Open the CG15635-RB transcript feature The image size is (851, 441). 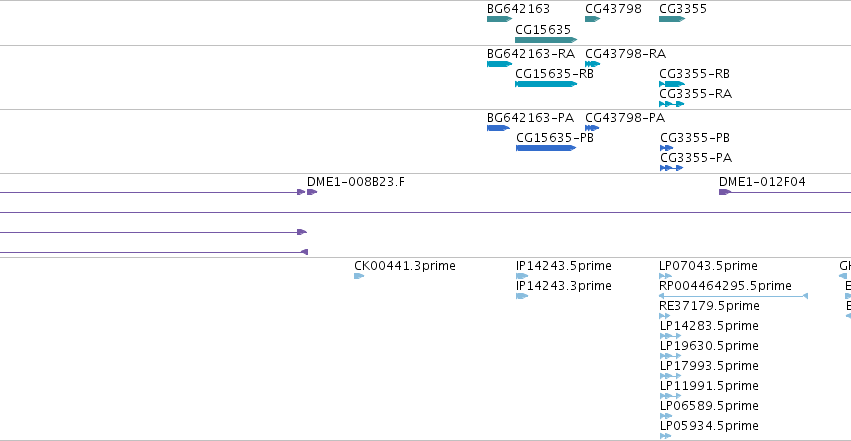546,84
